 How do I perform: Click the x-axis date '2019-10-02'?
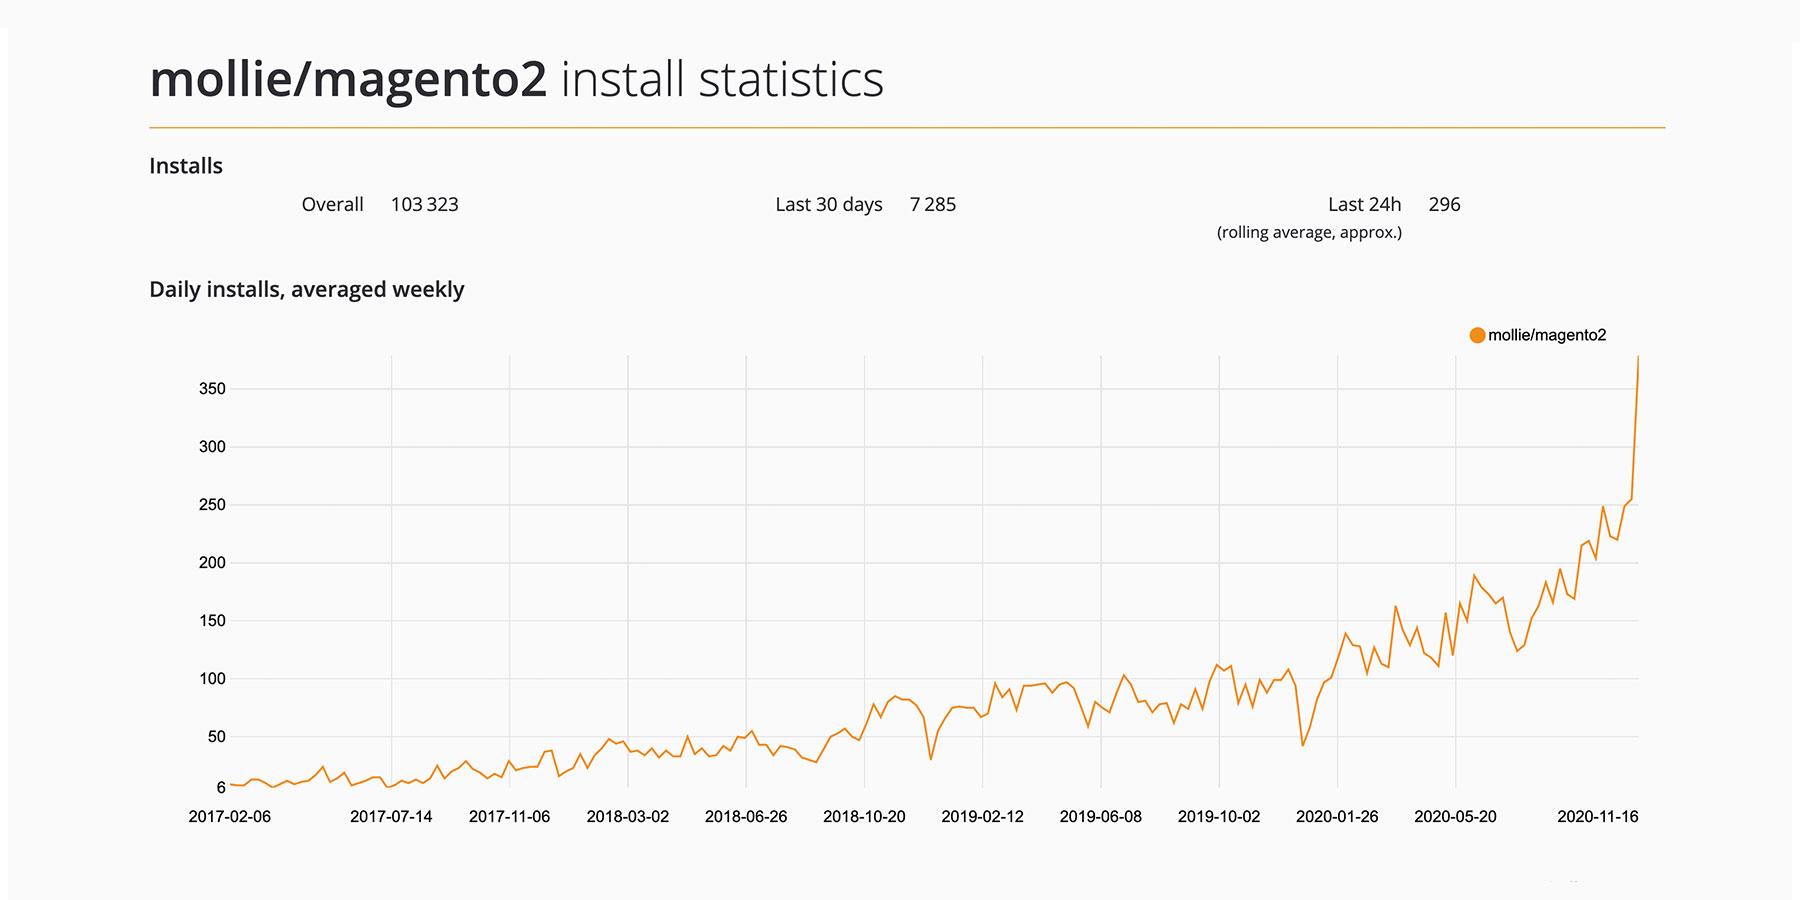pyautogui.click(x=1219, y=817)
